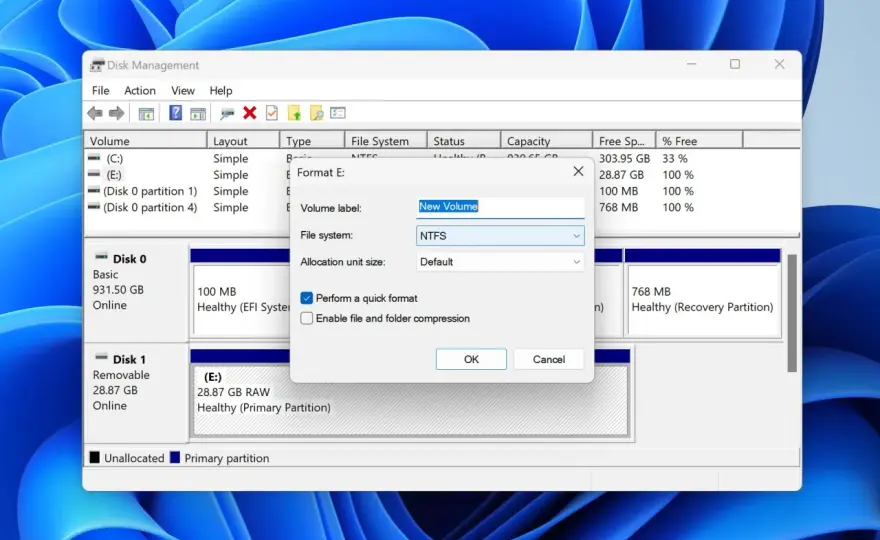880x540 pixels.
Task: Select the (E:) 28.87 GB RAW partition
Action: 410,400
